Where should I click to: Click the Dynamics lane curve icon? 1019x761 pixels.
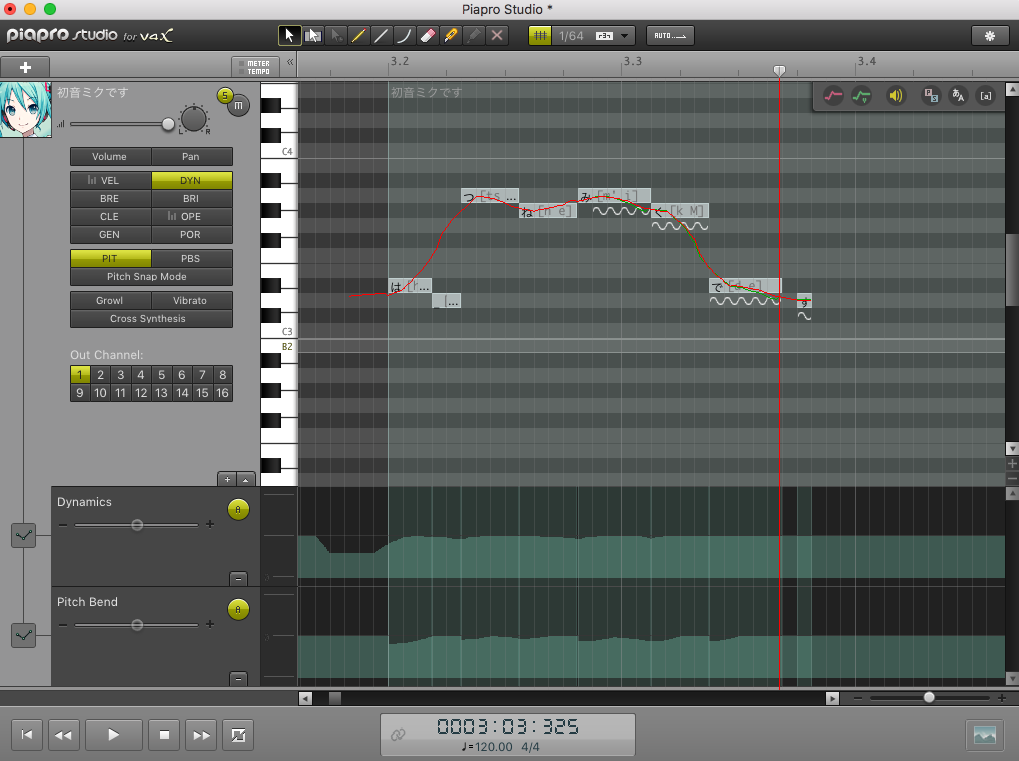click(x=23, y=535)
